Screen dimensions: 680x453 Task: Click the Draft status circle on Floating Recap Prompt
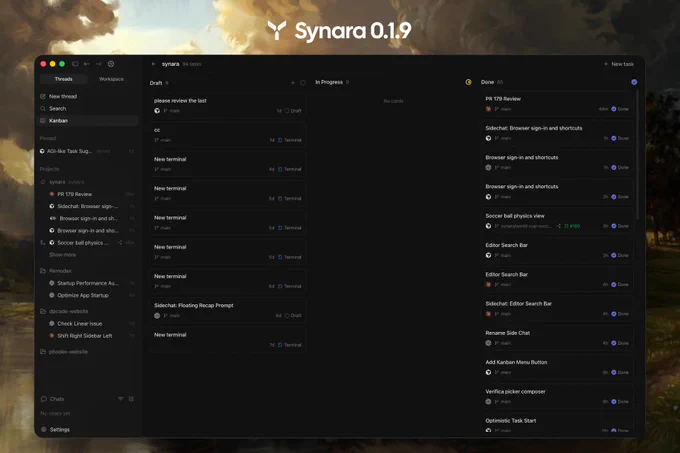(x=287, y=316)
